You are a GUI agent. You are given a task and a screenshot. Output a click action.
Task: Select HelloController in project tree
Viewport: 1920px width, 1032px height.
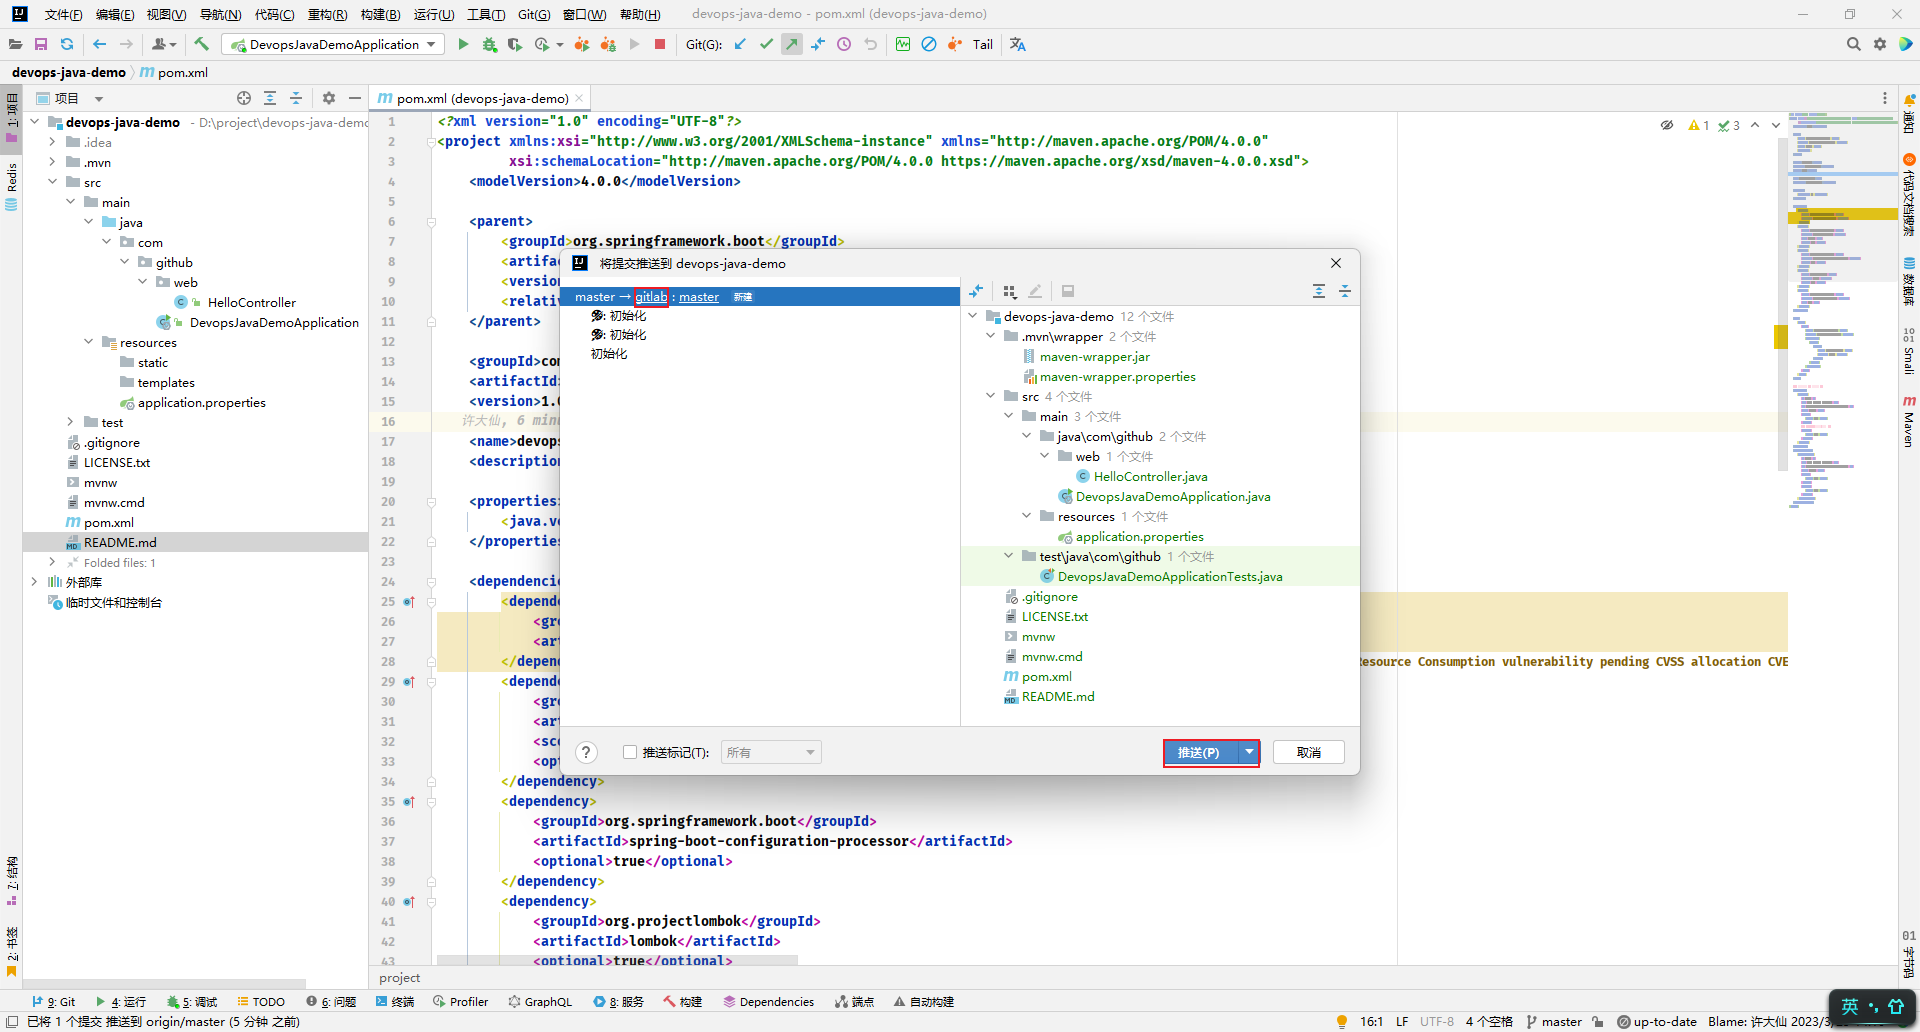click(251, 302)
